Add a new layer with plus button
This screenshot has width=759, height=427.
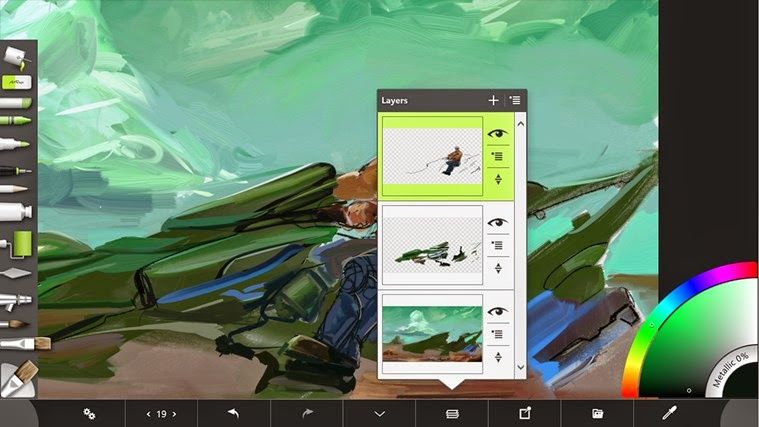pos(493,100)
